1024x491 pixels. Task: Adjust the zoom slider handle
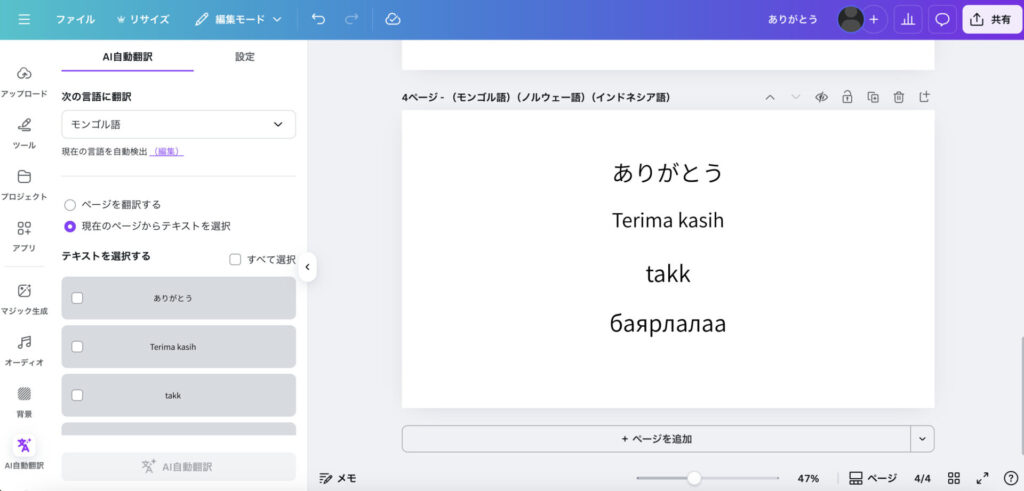[x=694, y=478]
